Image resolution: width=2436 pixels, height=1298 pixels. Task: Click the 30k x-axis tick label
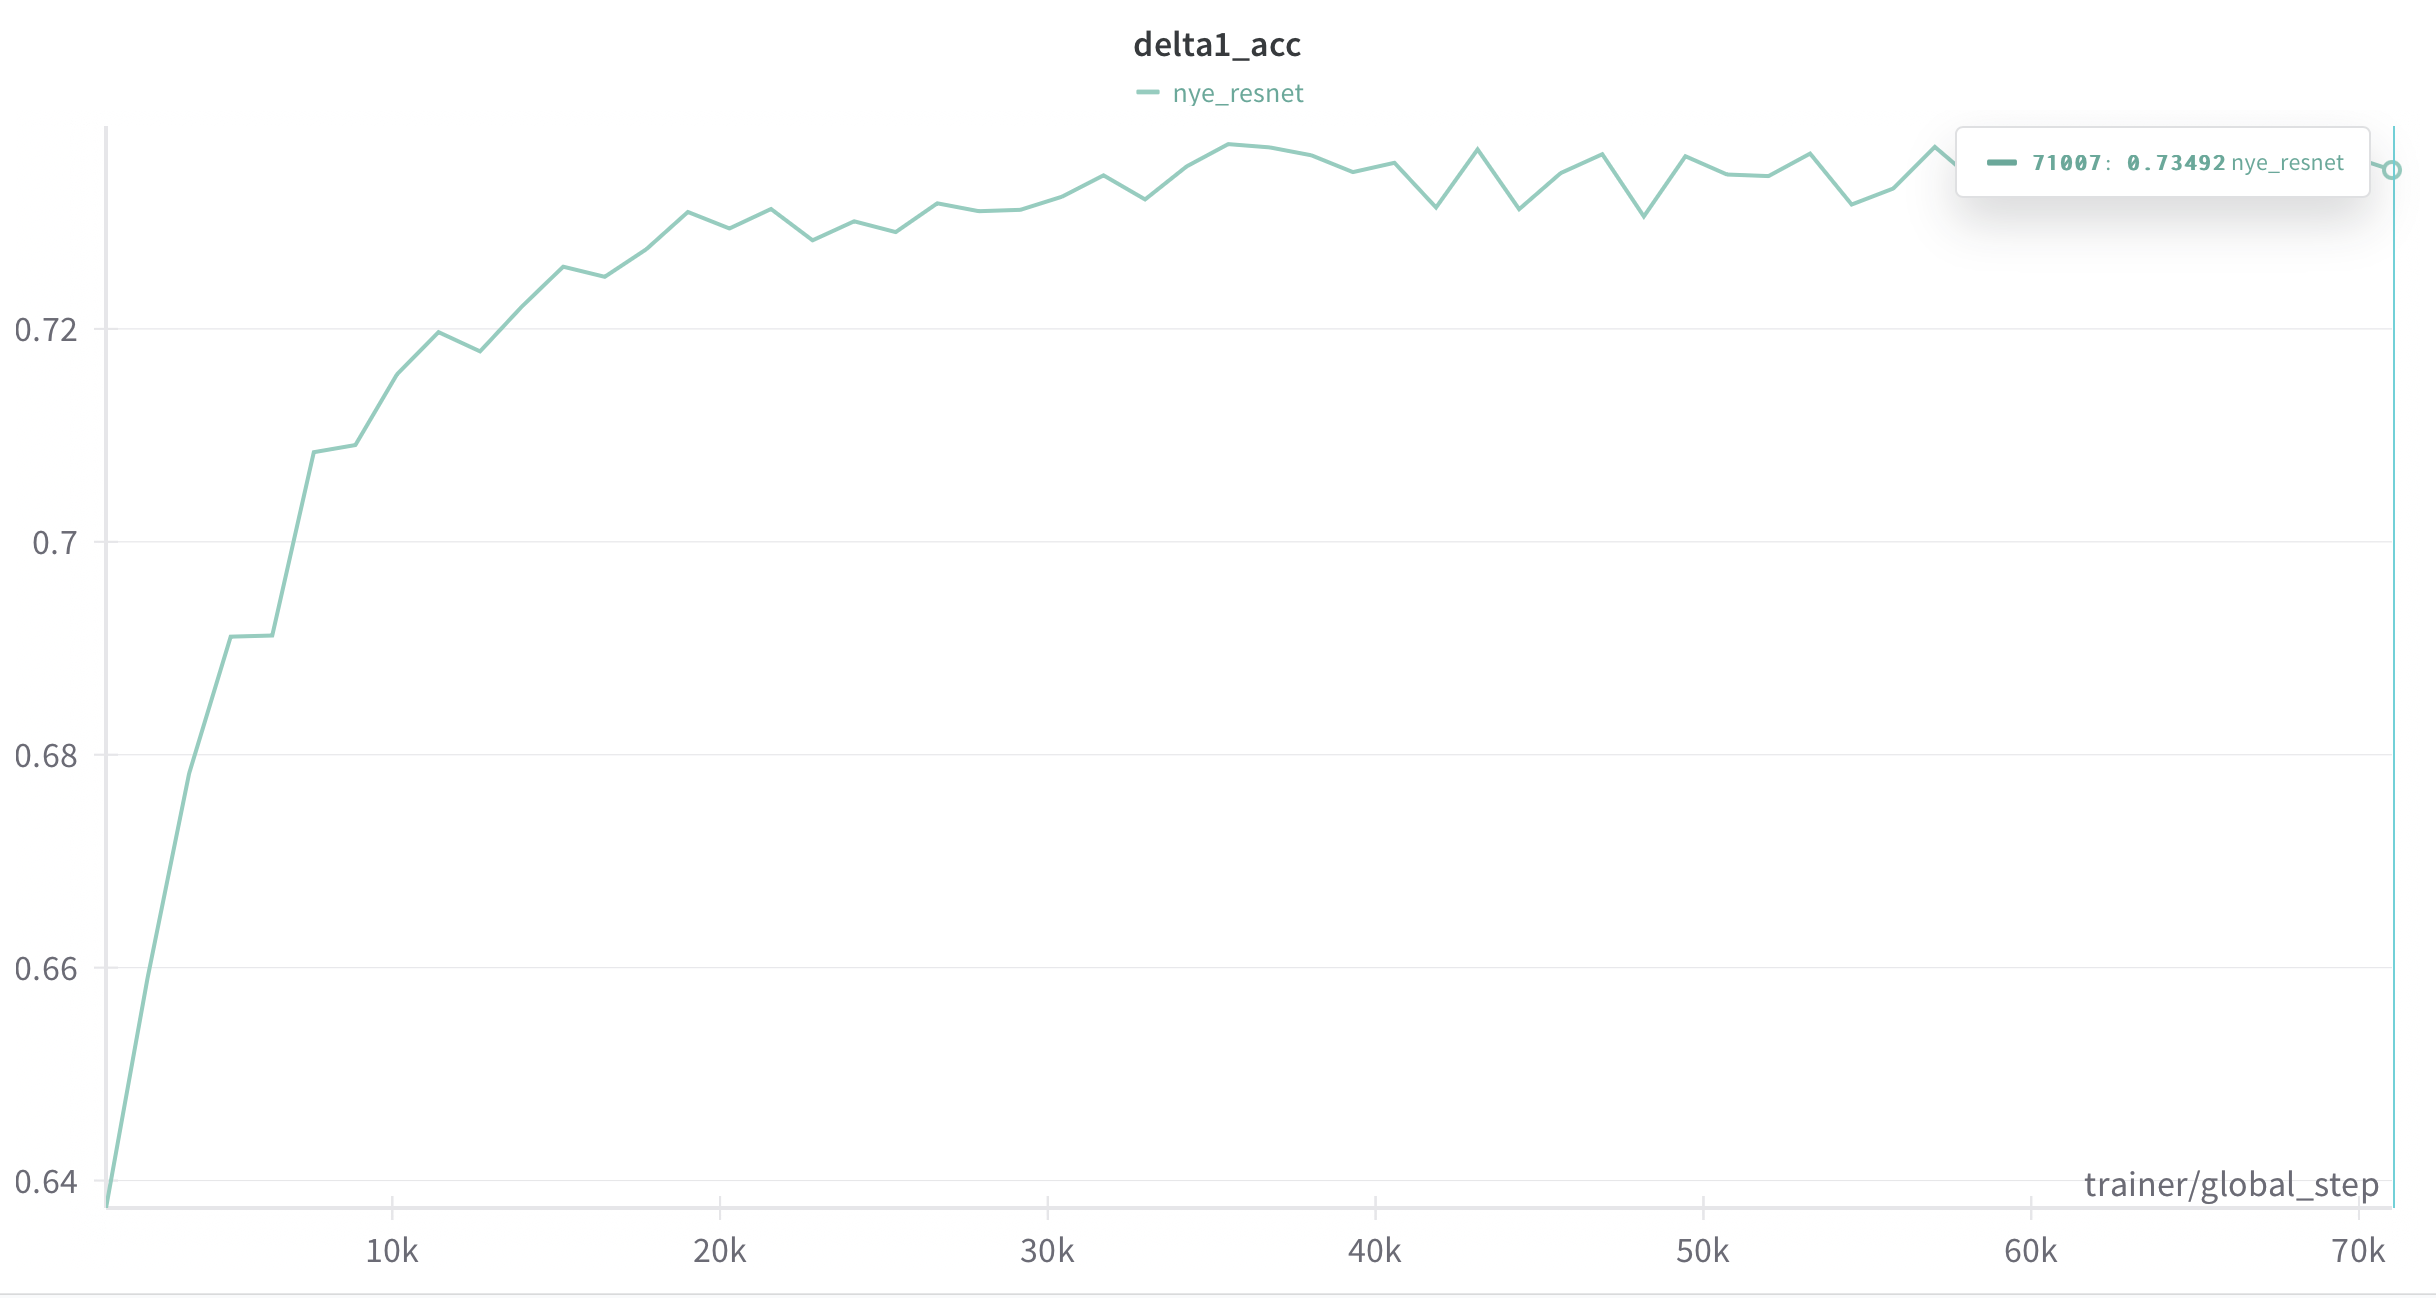pos(1047,1250)
